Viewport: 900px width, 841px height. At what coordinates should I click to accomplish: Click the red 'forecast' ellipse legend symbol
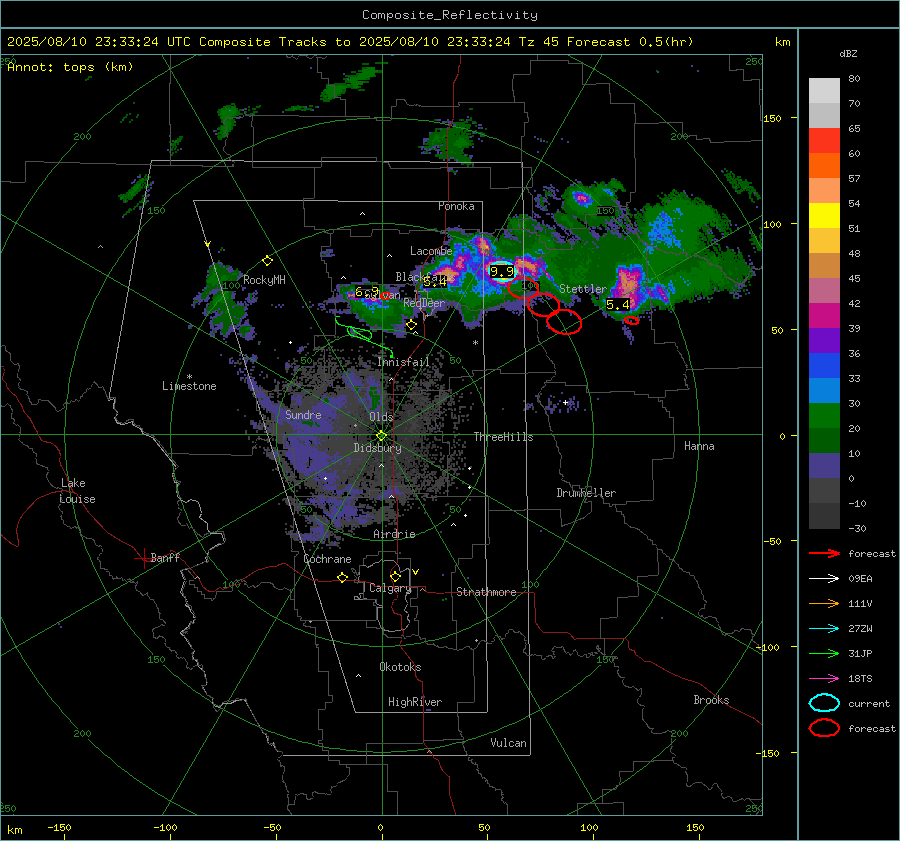[824, 728]
